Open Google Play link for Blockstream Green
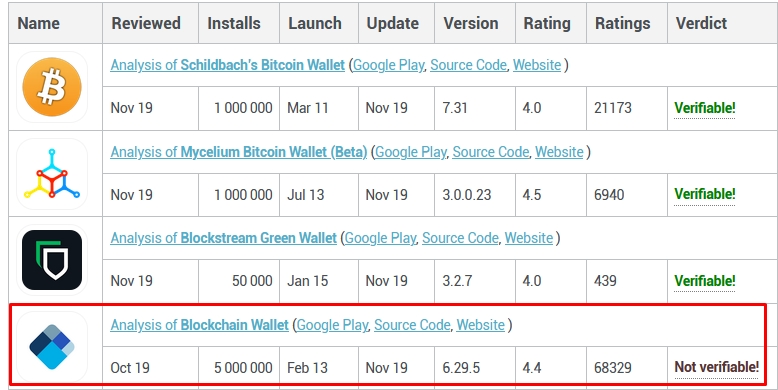 point(381,238)
